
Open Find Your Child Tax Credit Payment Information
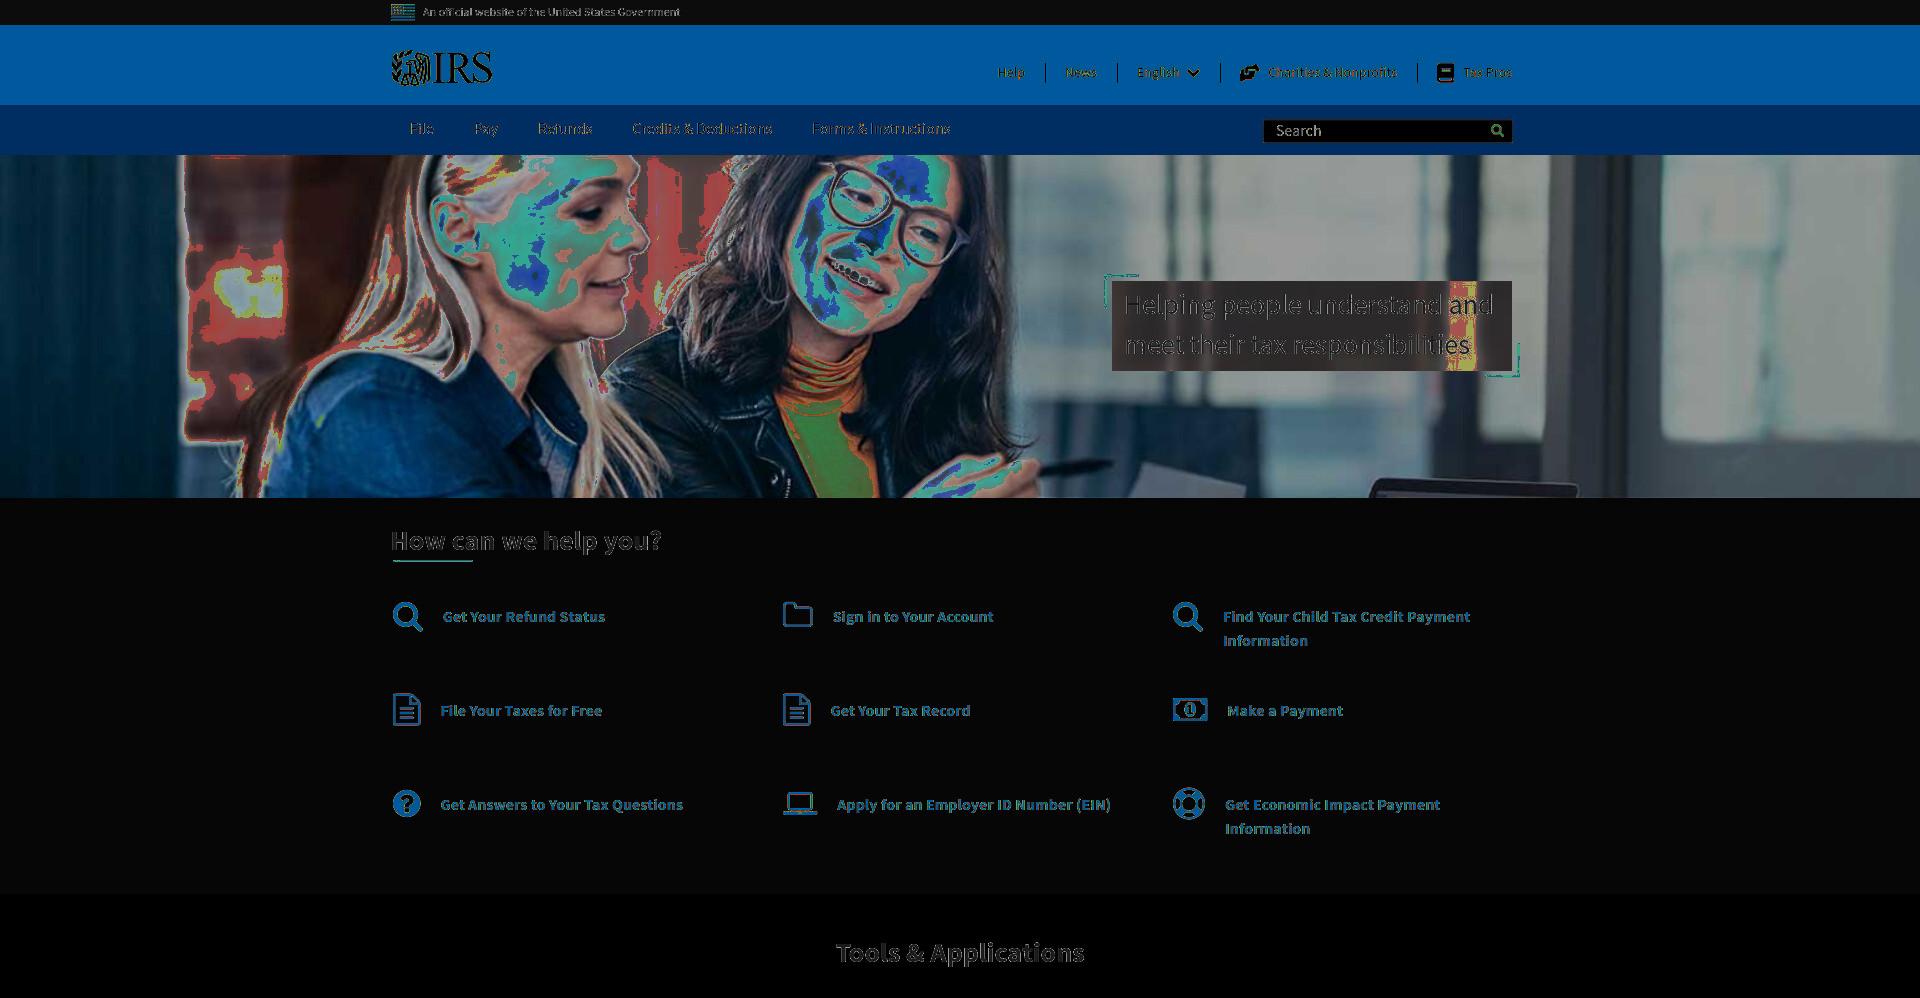pos(1346,629)
